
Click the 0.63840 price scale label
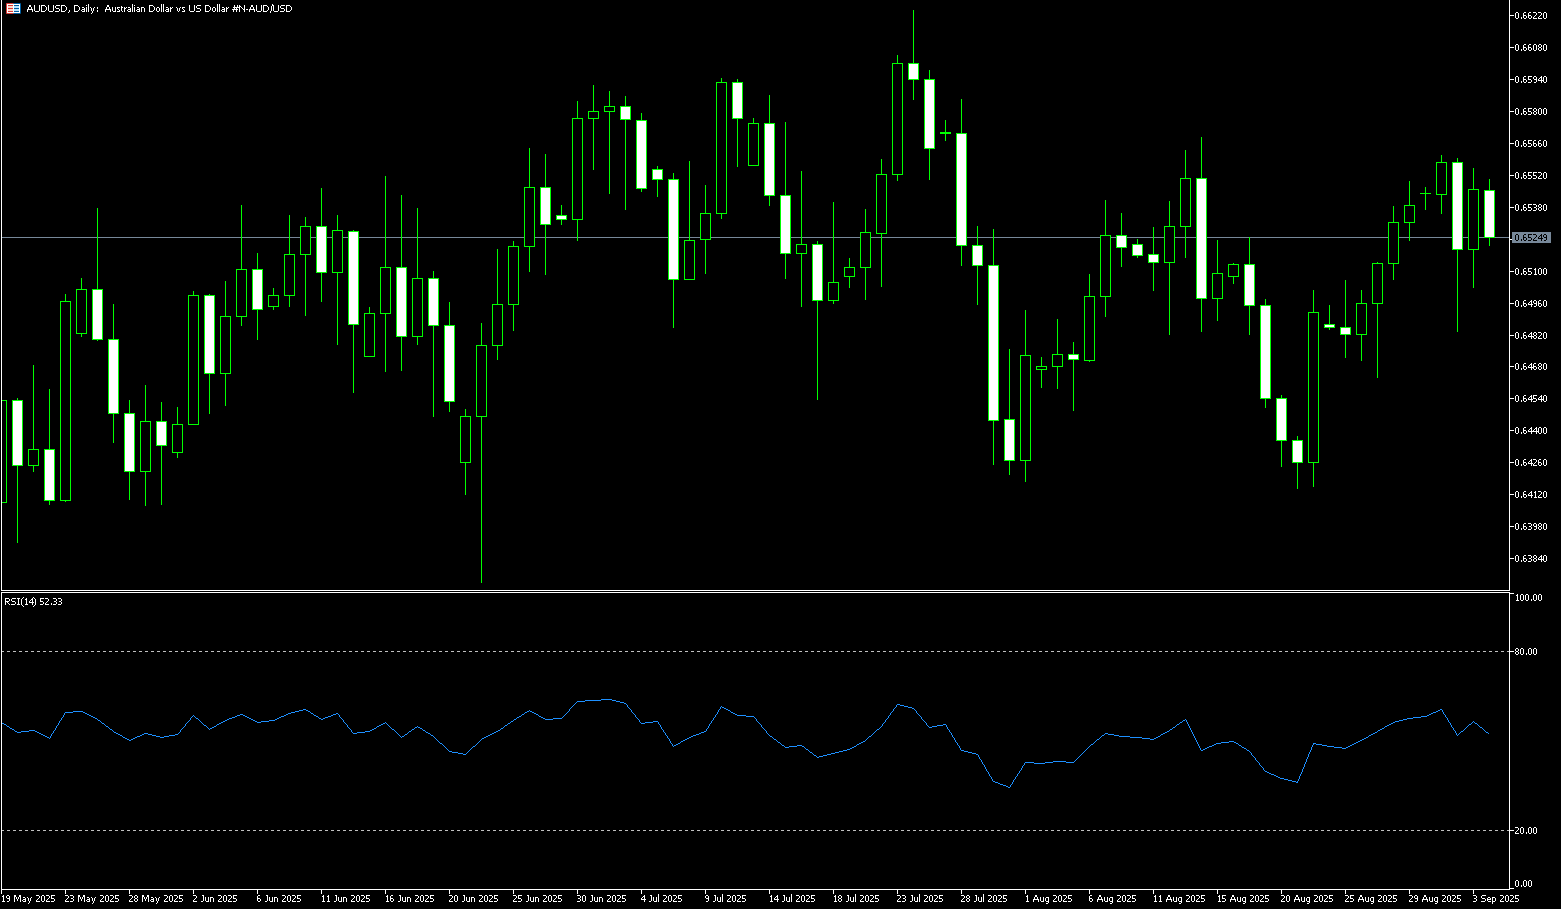[1531, 558]
